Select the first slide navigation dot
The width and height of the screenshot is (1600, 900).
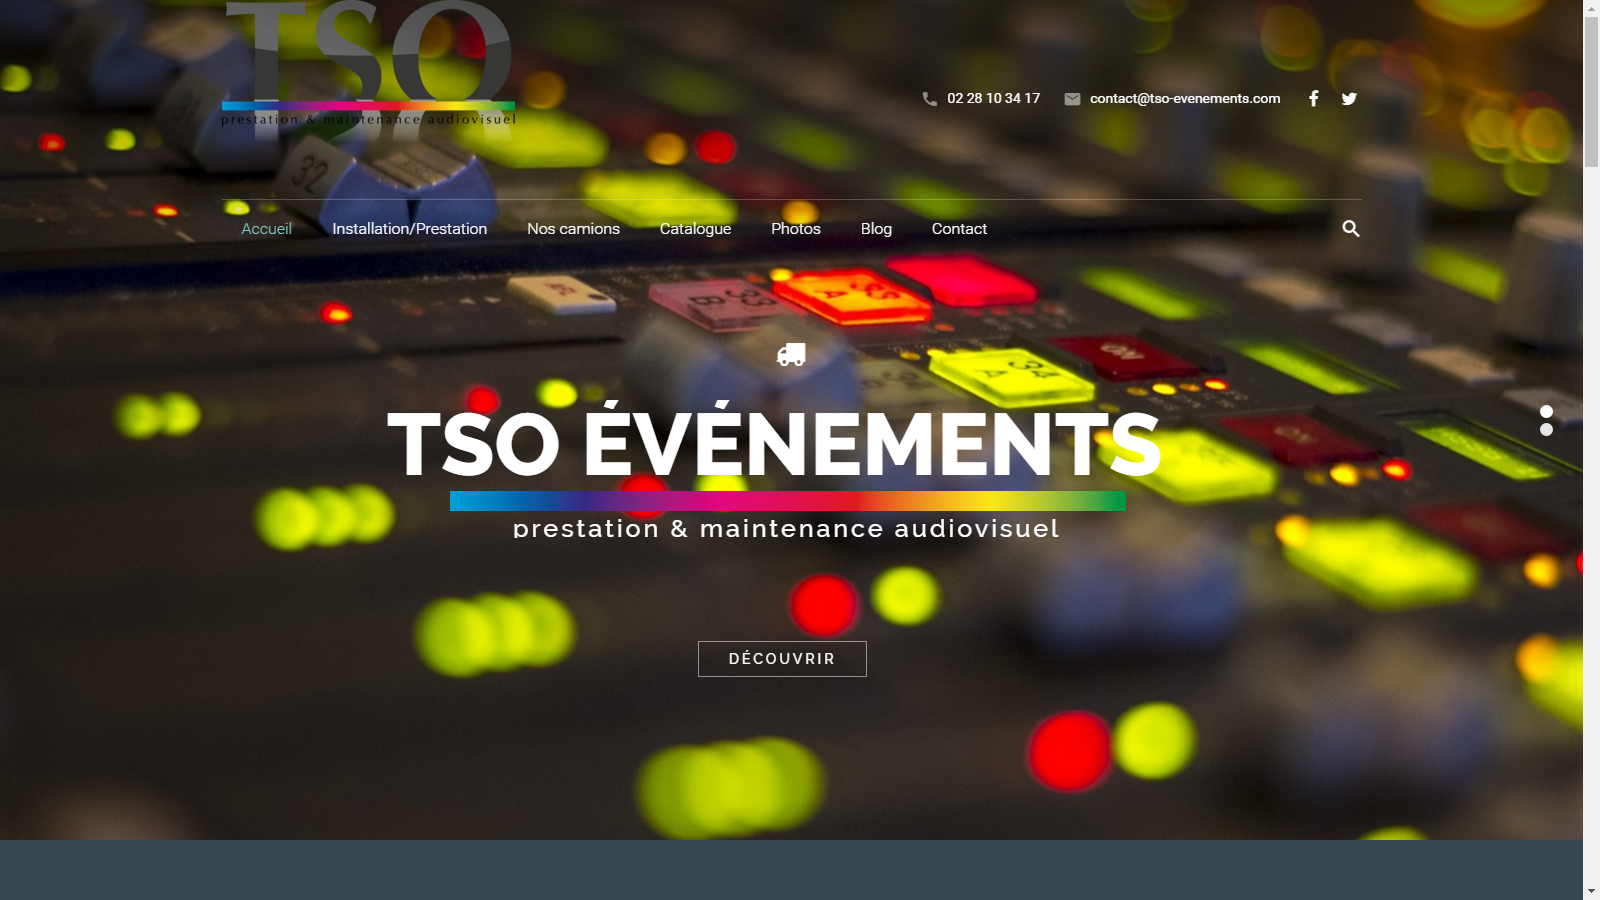1546,412
